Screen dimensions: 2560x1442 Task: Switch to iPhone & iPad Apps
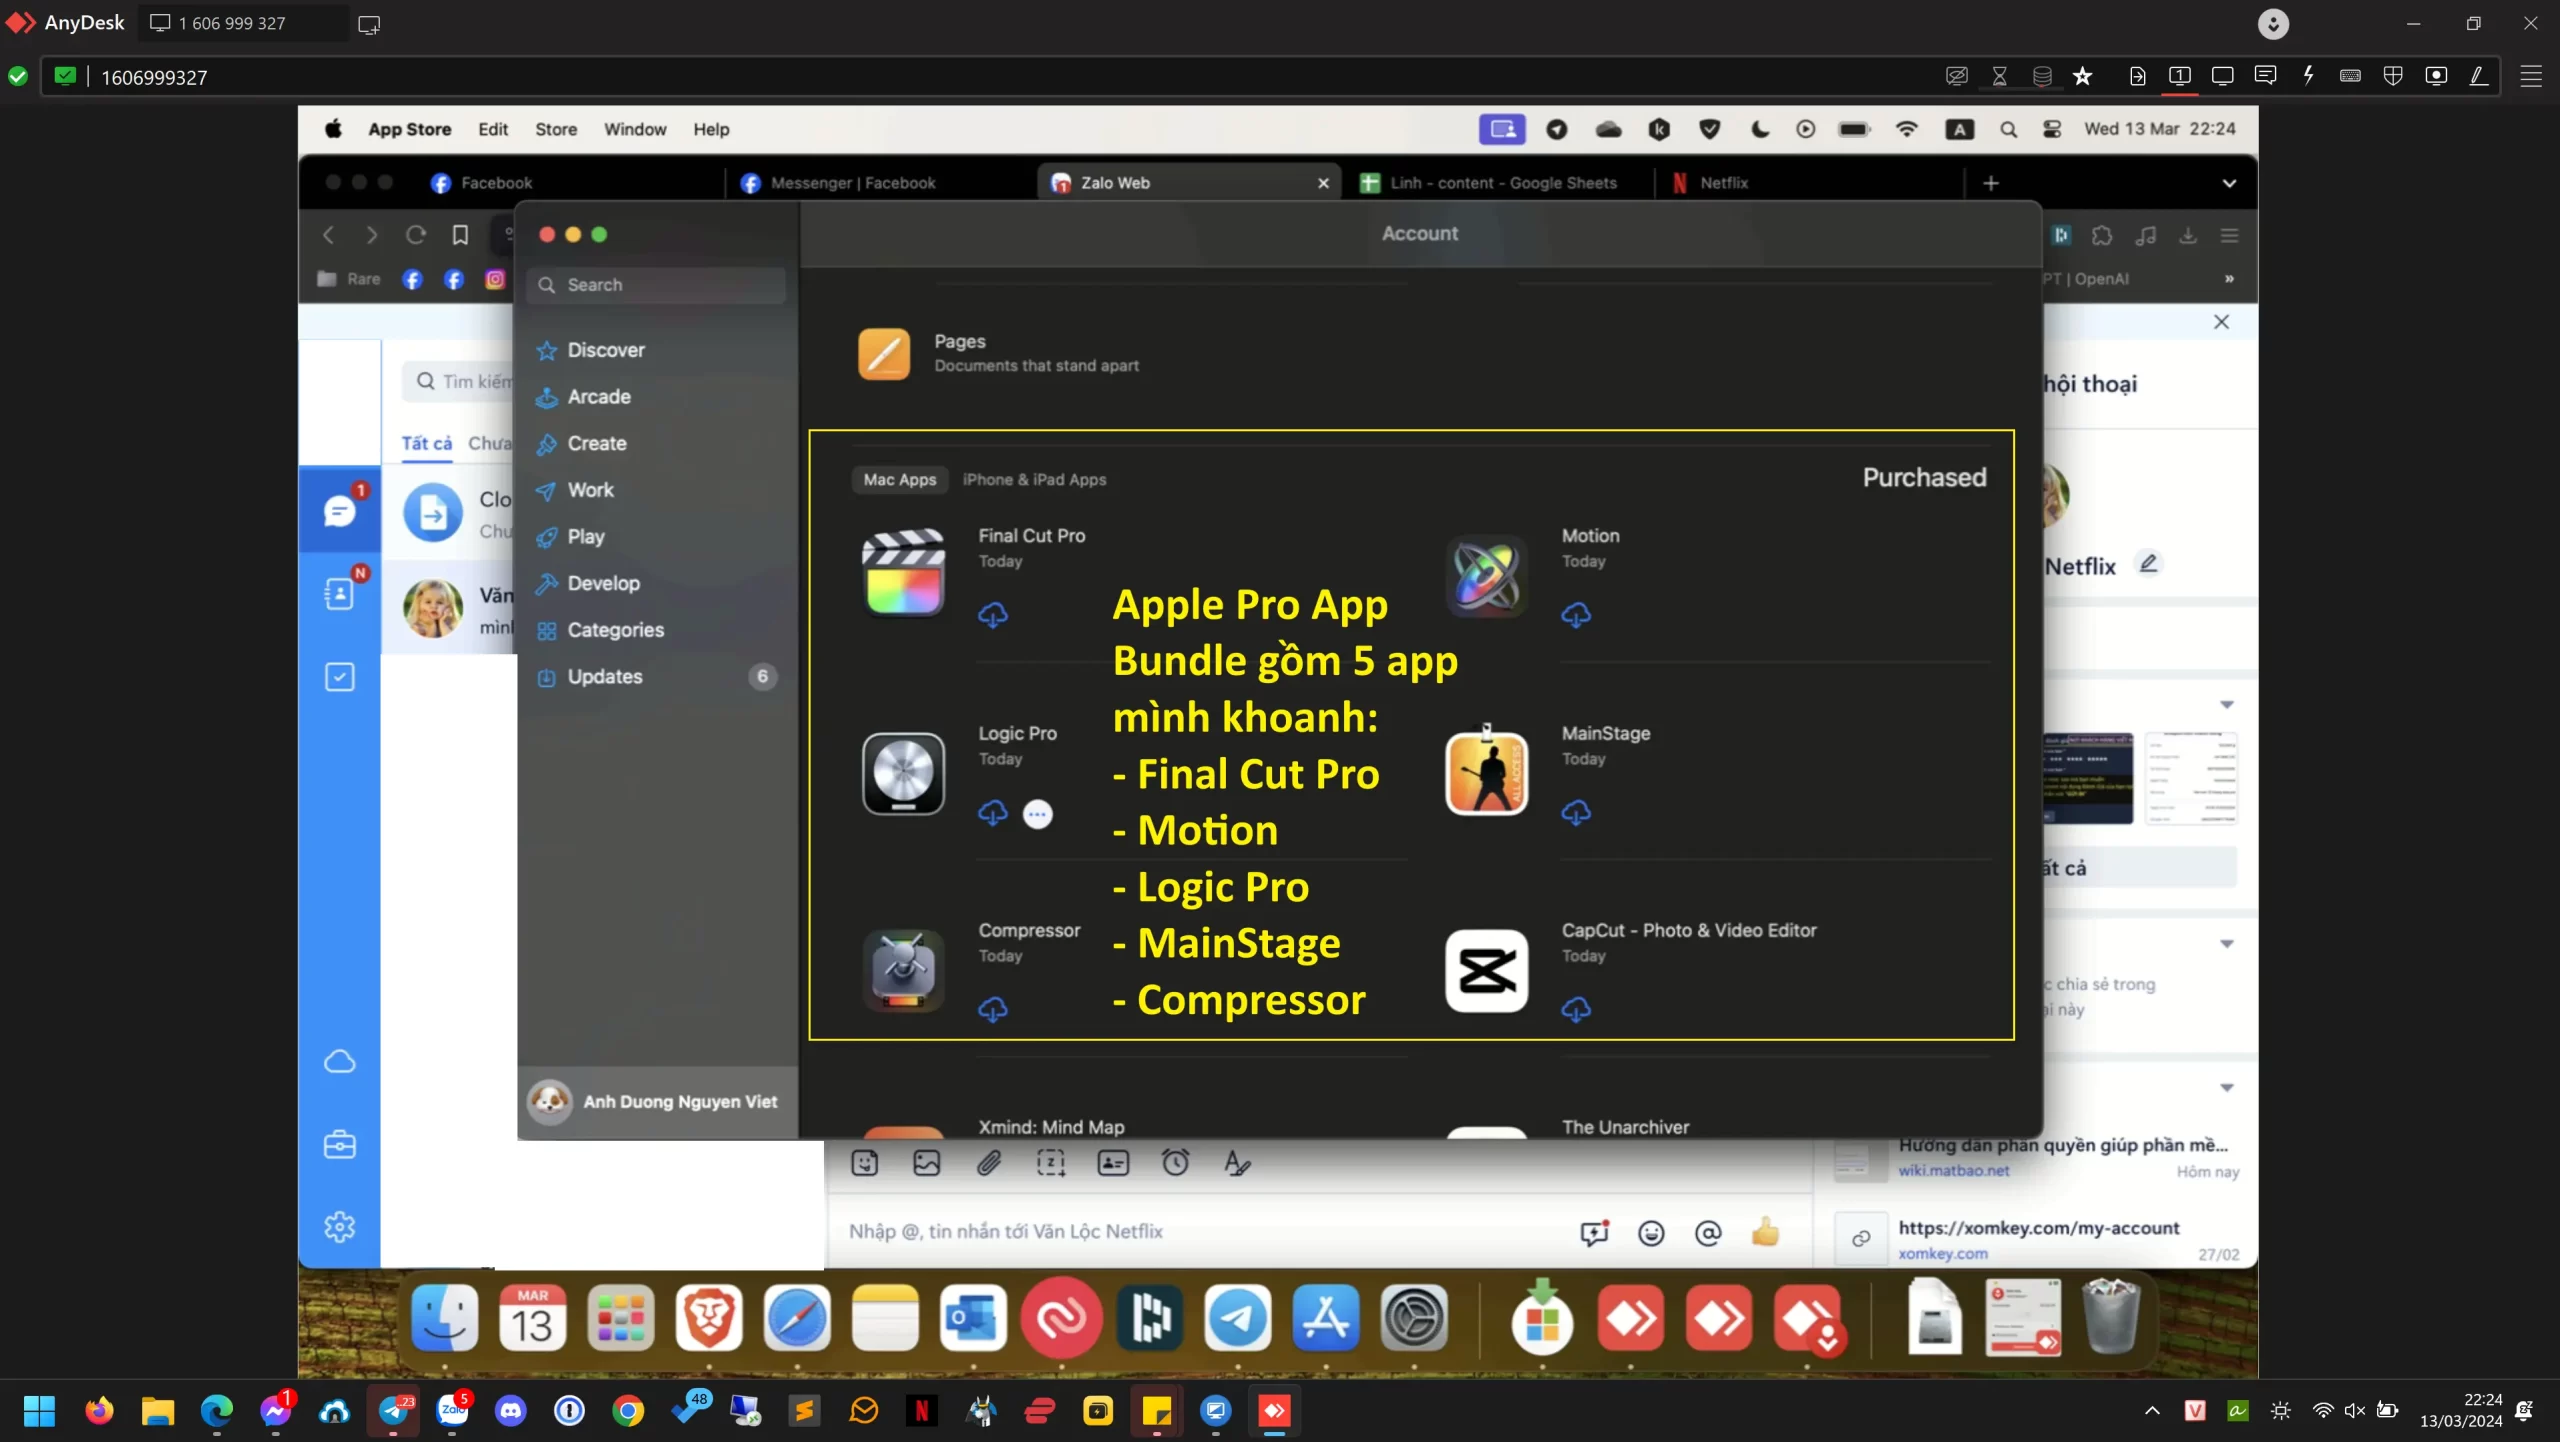pyautogui.click(x=1034, y=480)
